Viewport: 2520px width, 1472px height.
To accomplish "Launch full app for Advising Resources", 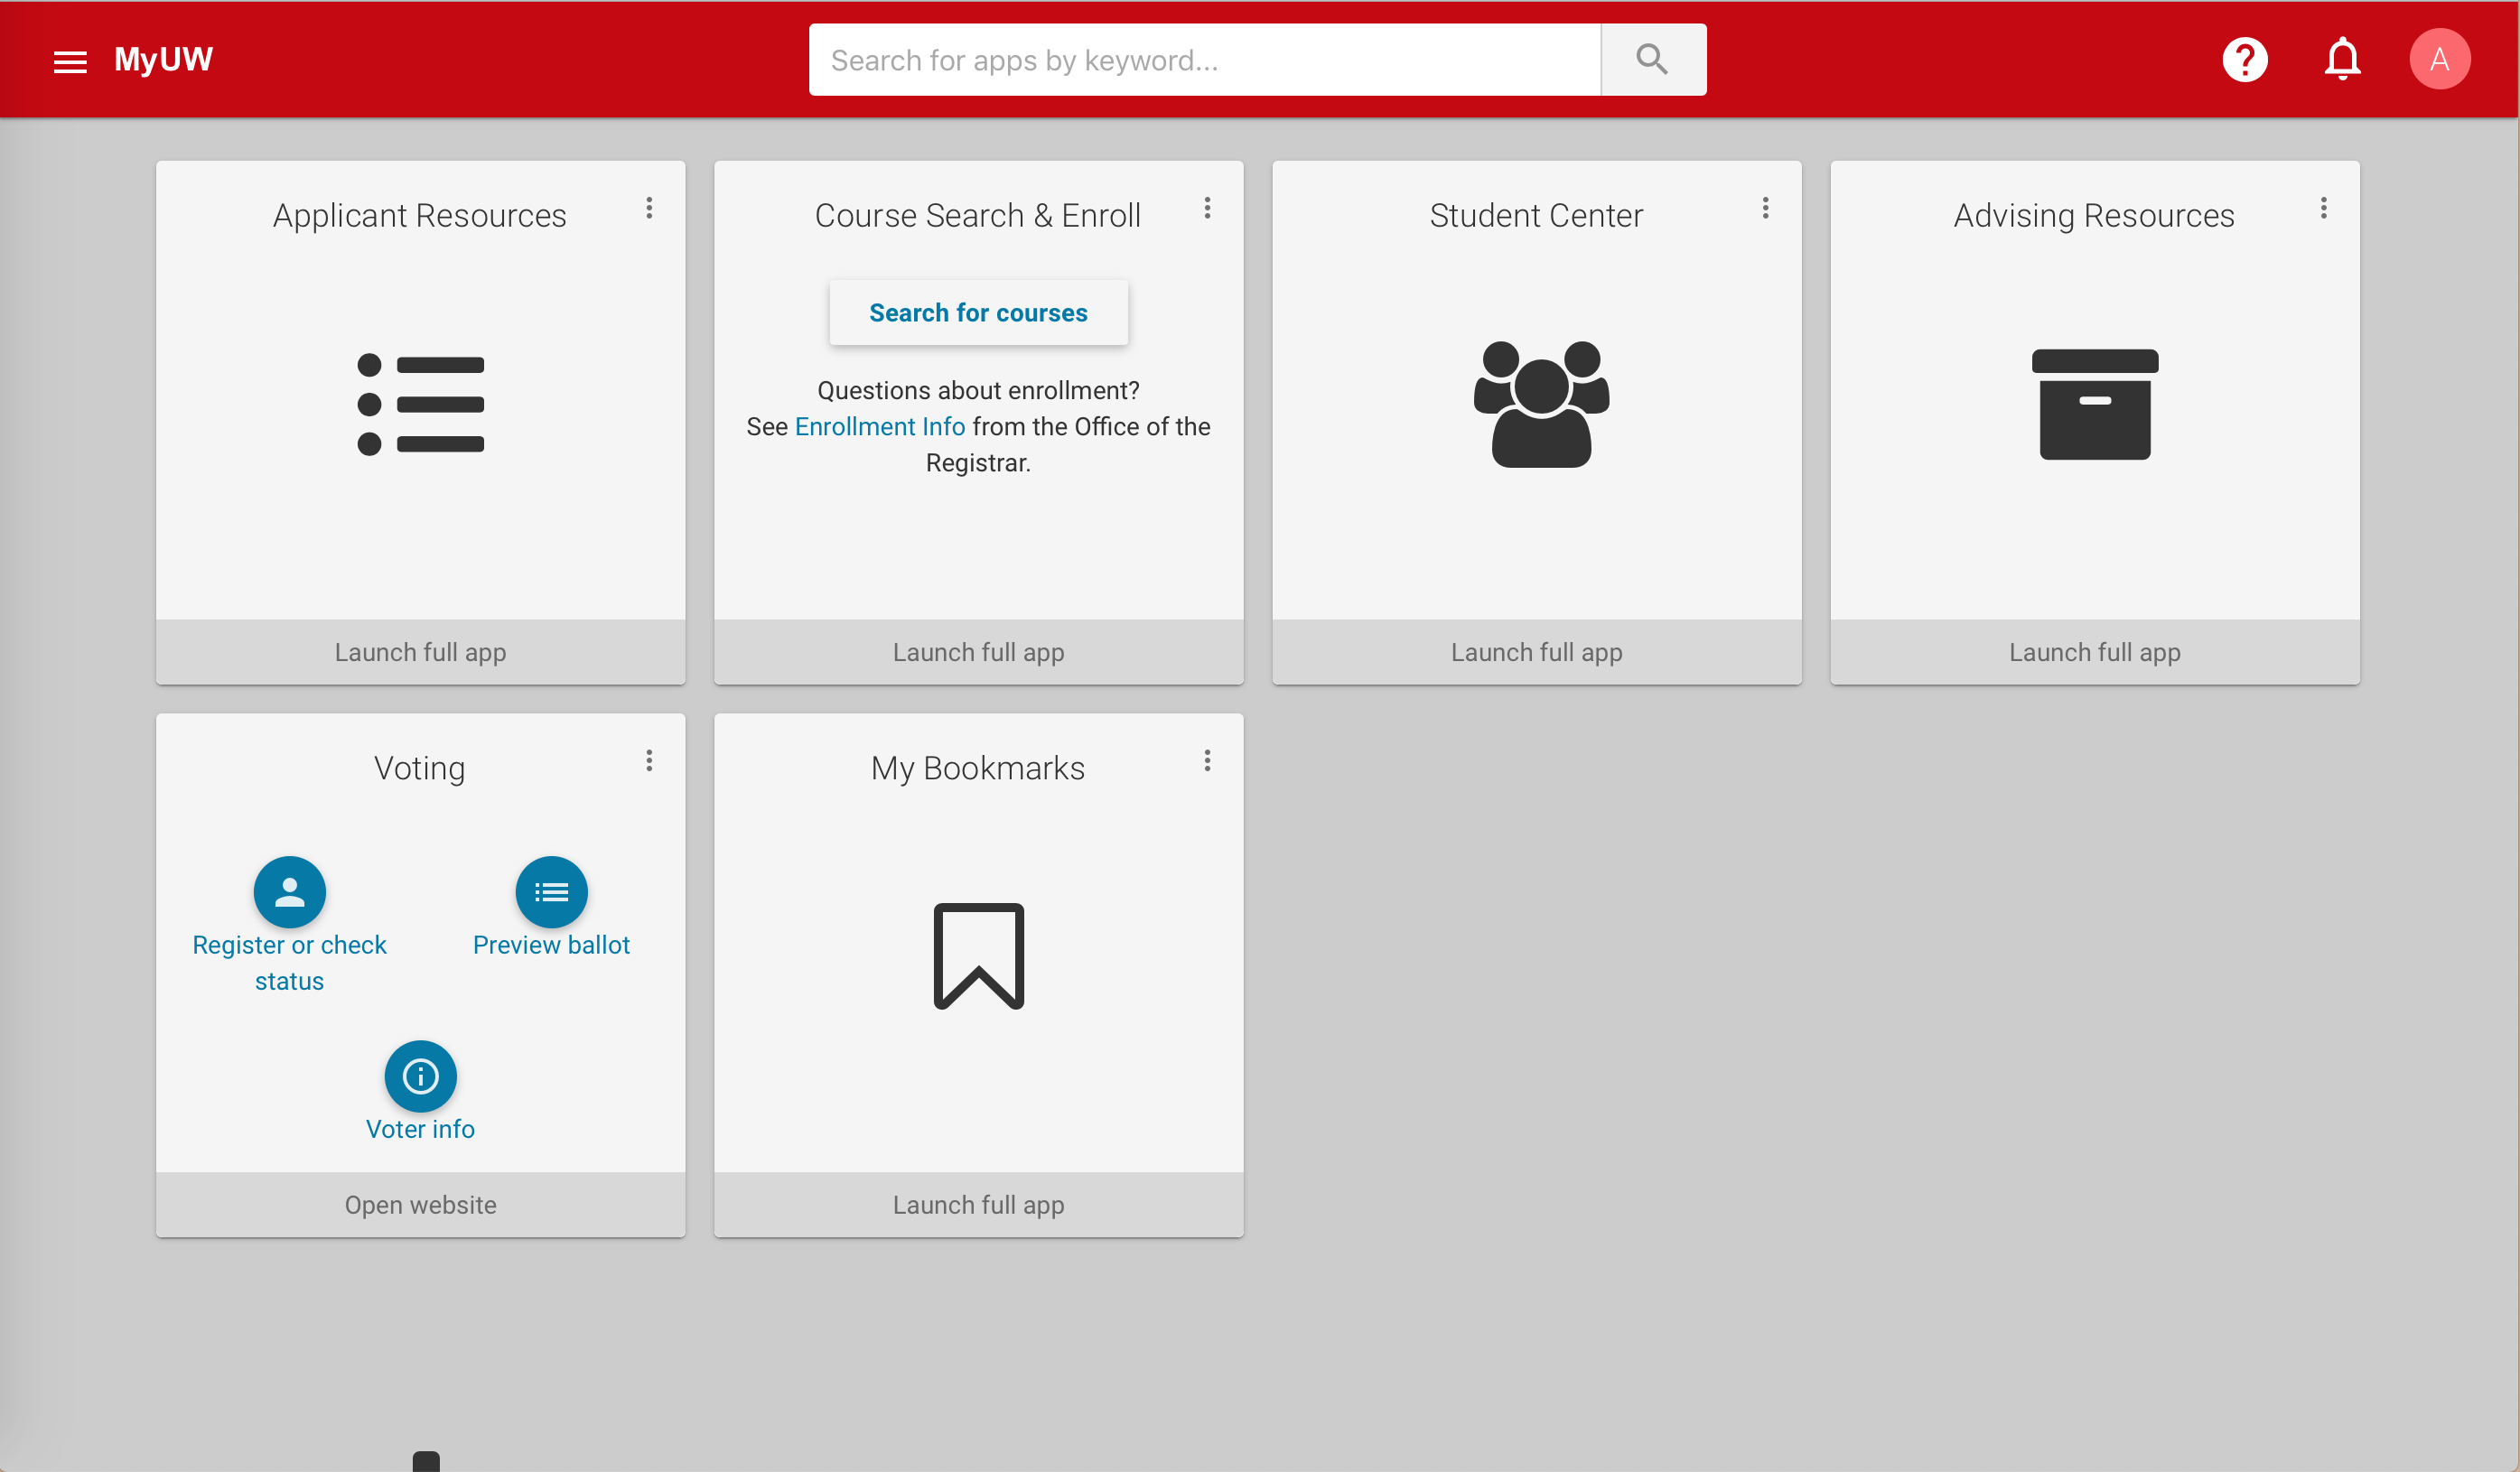I will 2094,652.
